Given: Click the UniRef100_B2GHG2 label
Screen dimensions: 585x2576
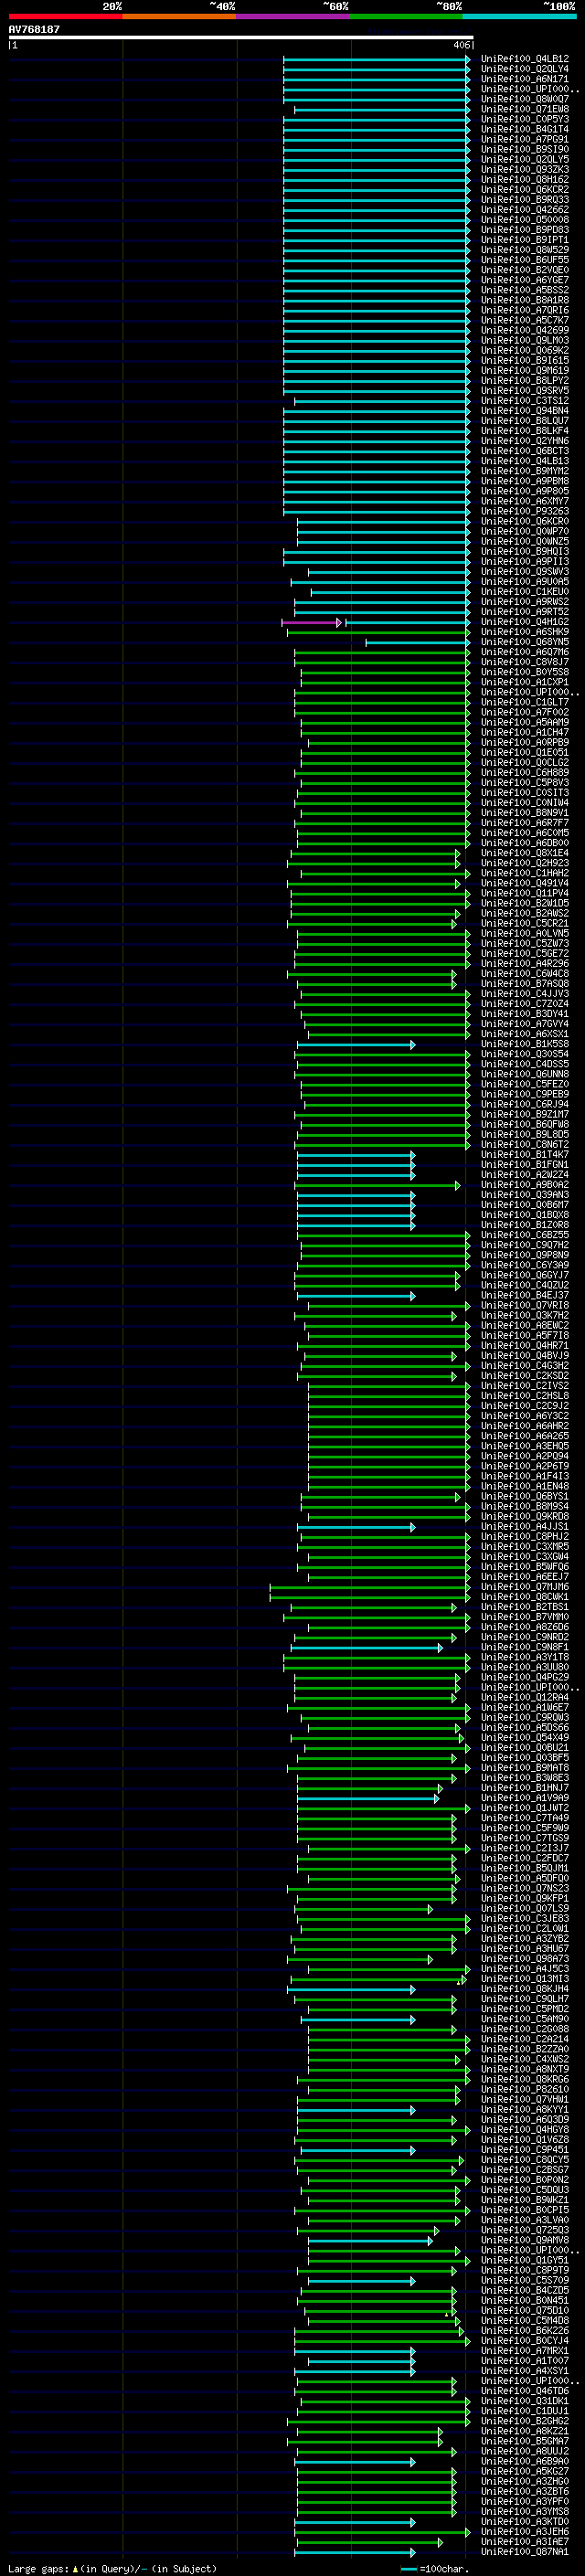Looking at the screenshot, I should point(524,2421).
